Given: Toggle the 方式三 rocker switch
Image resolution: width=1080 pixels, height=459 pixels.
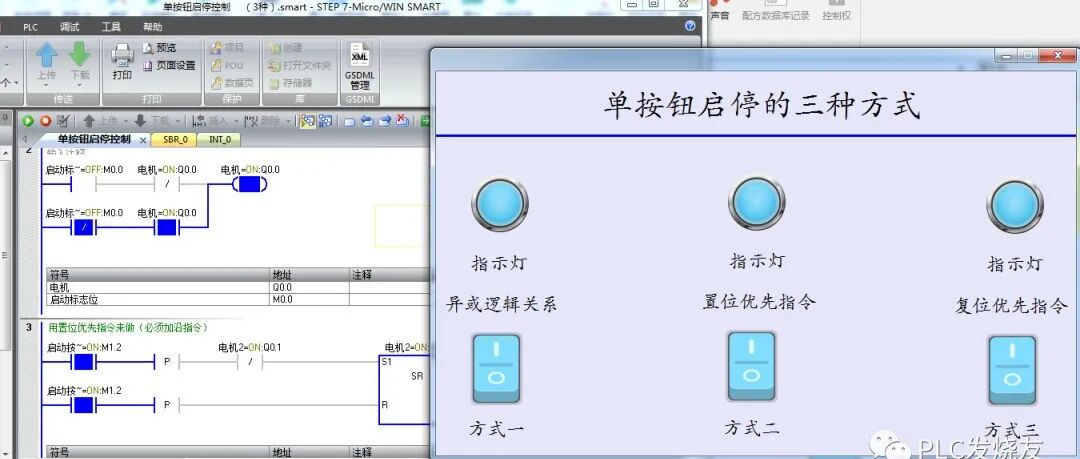Looking at the screenshot, I should click(x=1012, y=370).
